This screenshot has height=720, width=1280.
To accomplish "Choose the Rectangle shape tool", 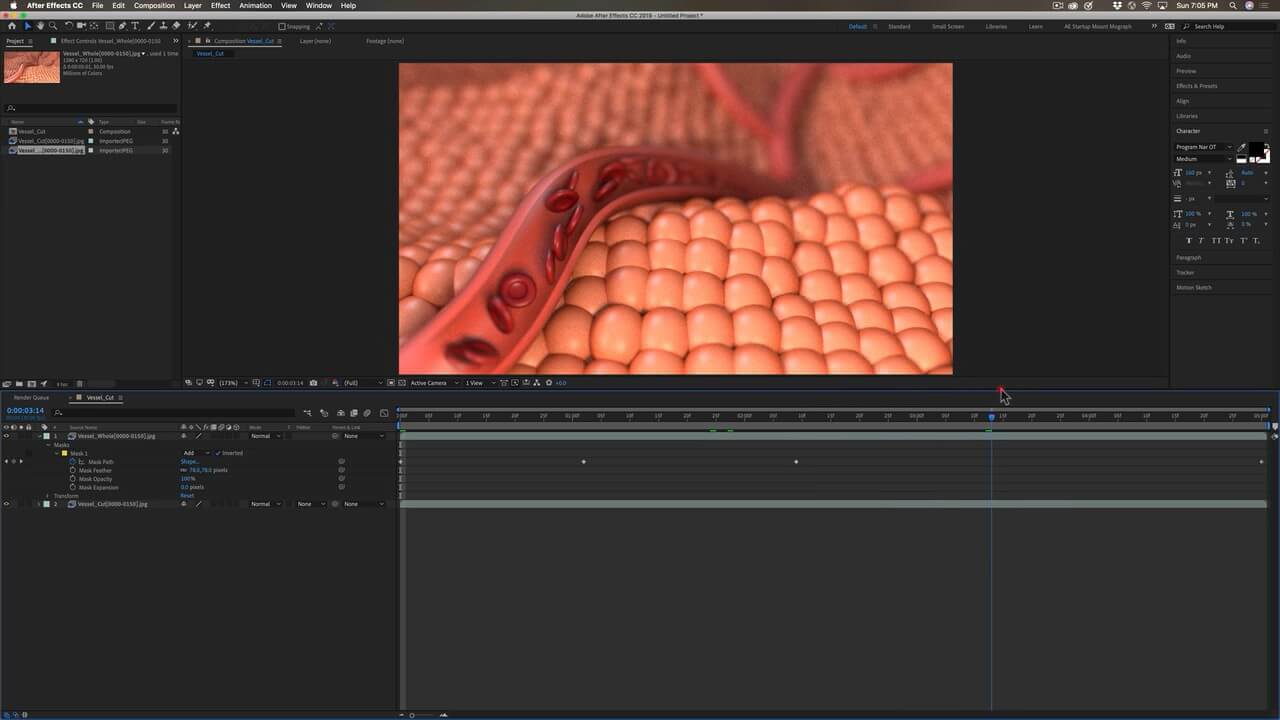I will pos(109,26).
